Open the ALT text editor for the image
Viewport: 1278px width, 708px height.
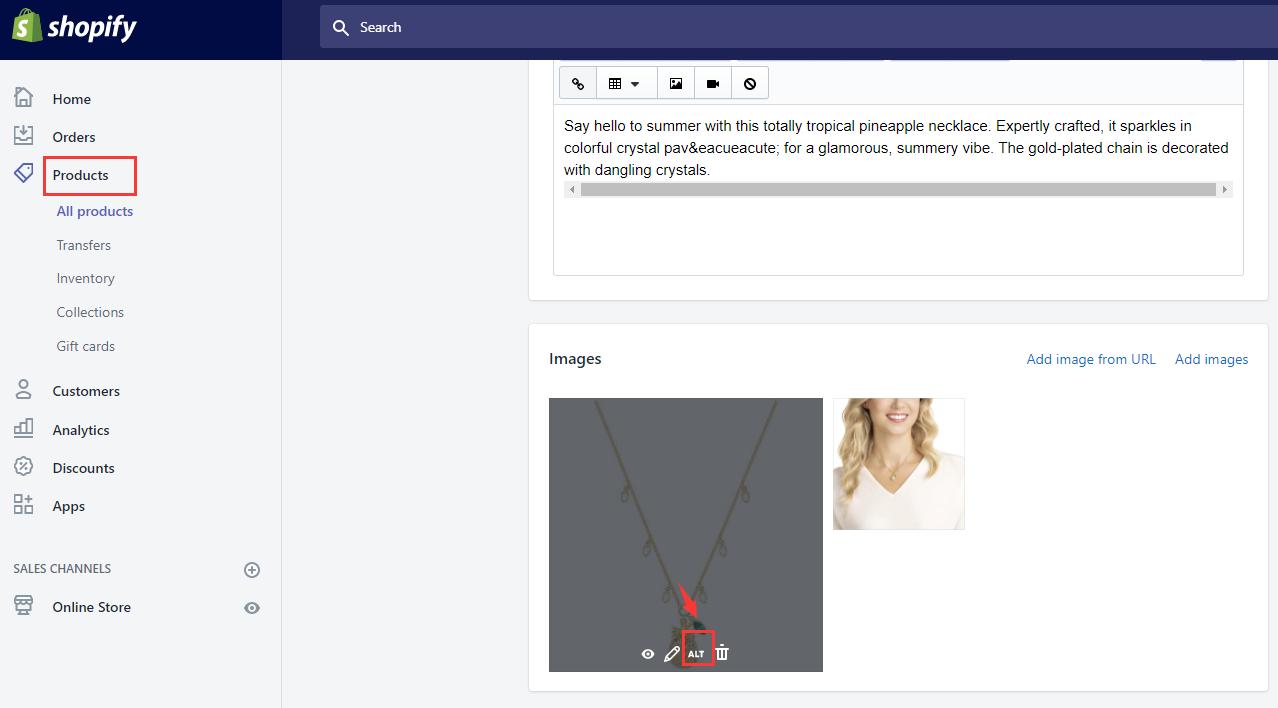(x=696, y=653)
